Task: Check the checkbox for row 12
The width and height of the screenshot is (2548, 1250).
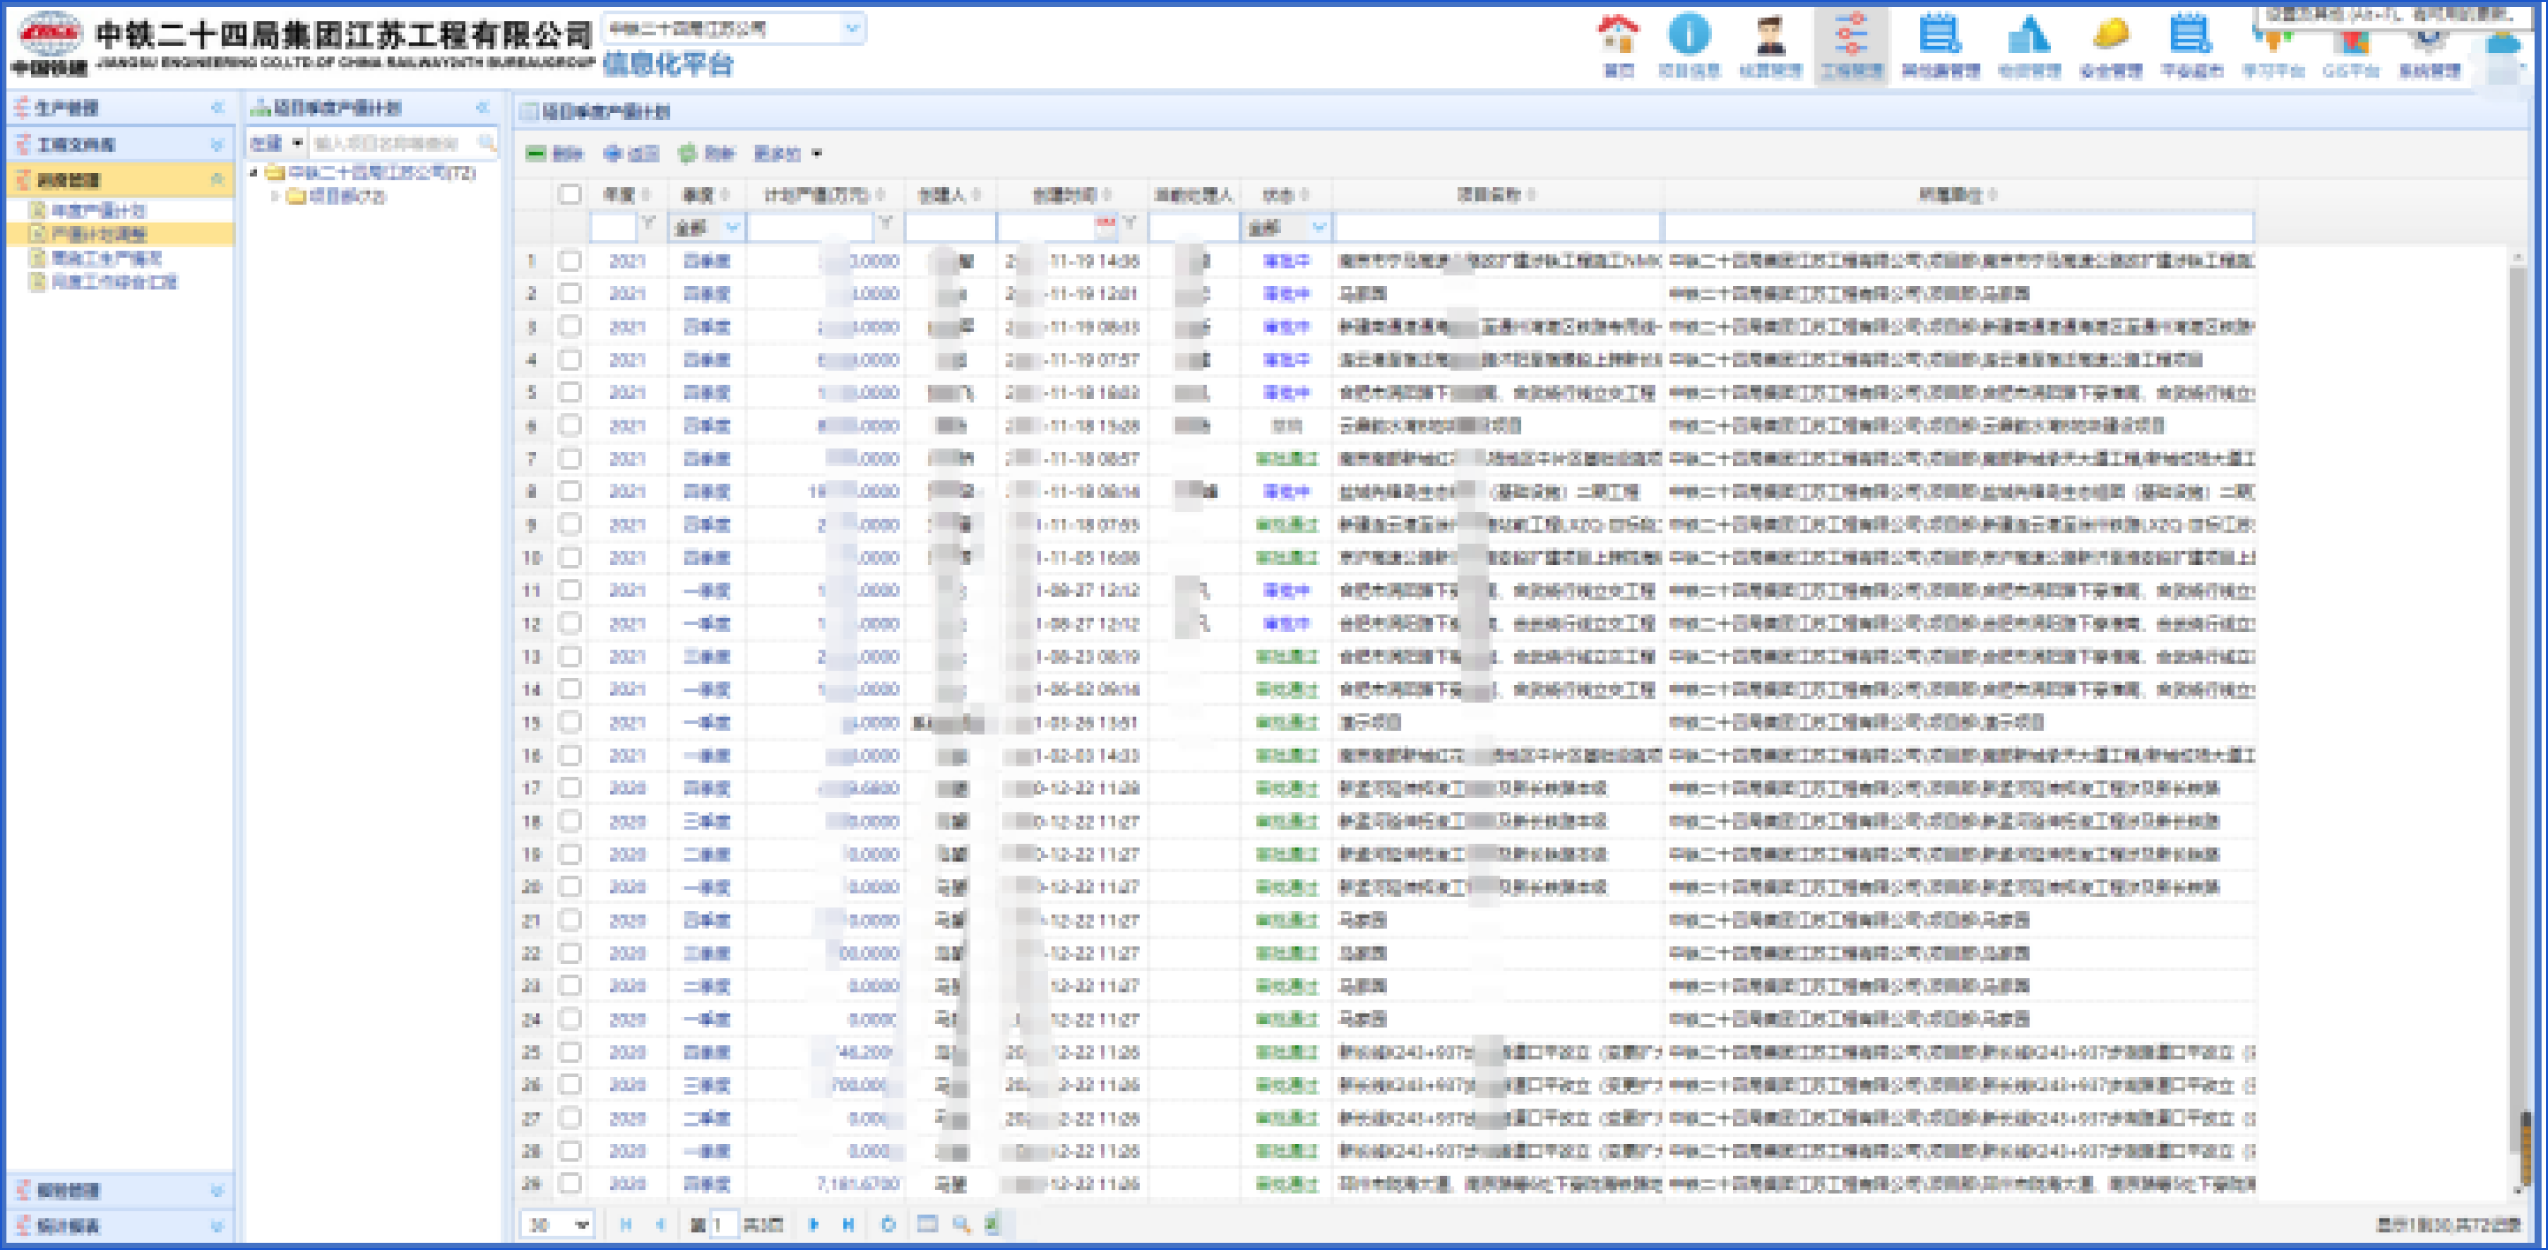Action: (570, 623)
